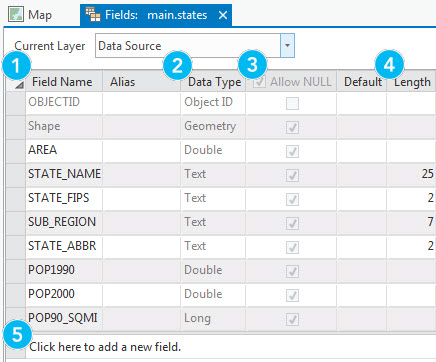This screenshot has height=362, width=436.
Task: Click the Data Source combo box
Action: coord(195,45)
